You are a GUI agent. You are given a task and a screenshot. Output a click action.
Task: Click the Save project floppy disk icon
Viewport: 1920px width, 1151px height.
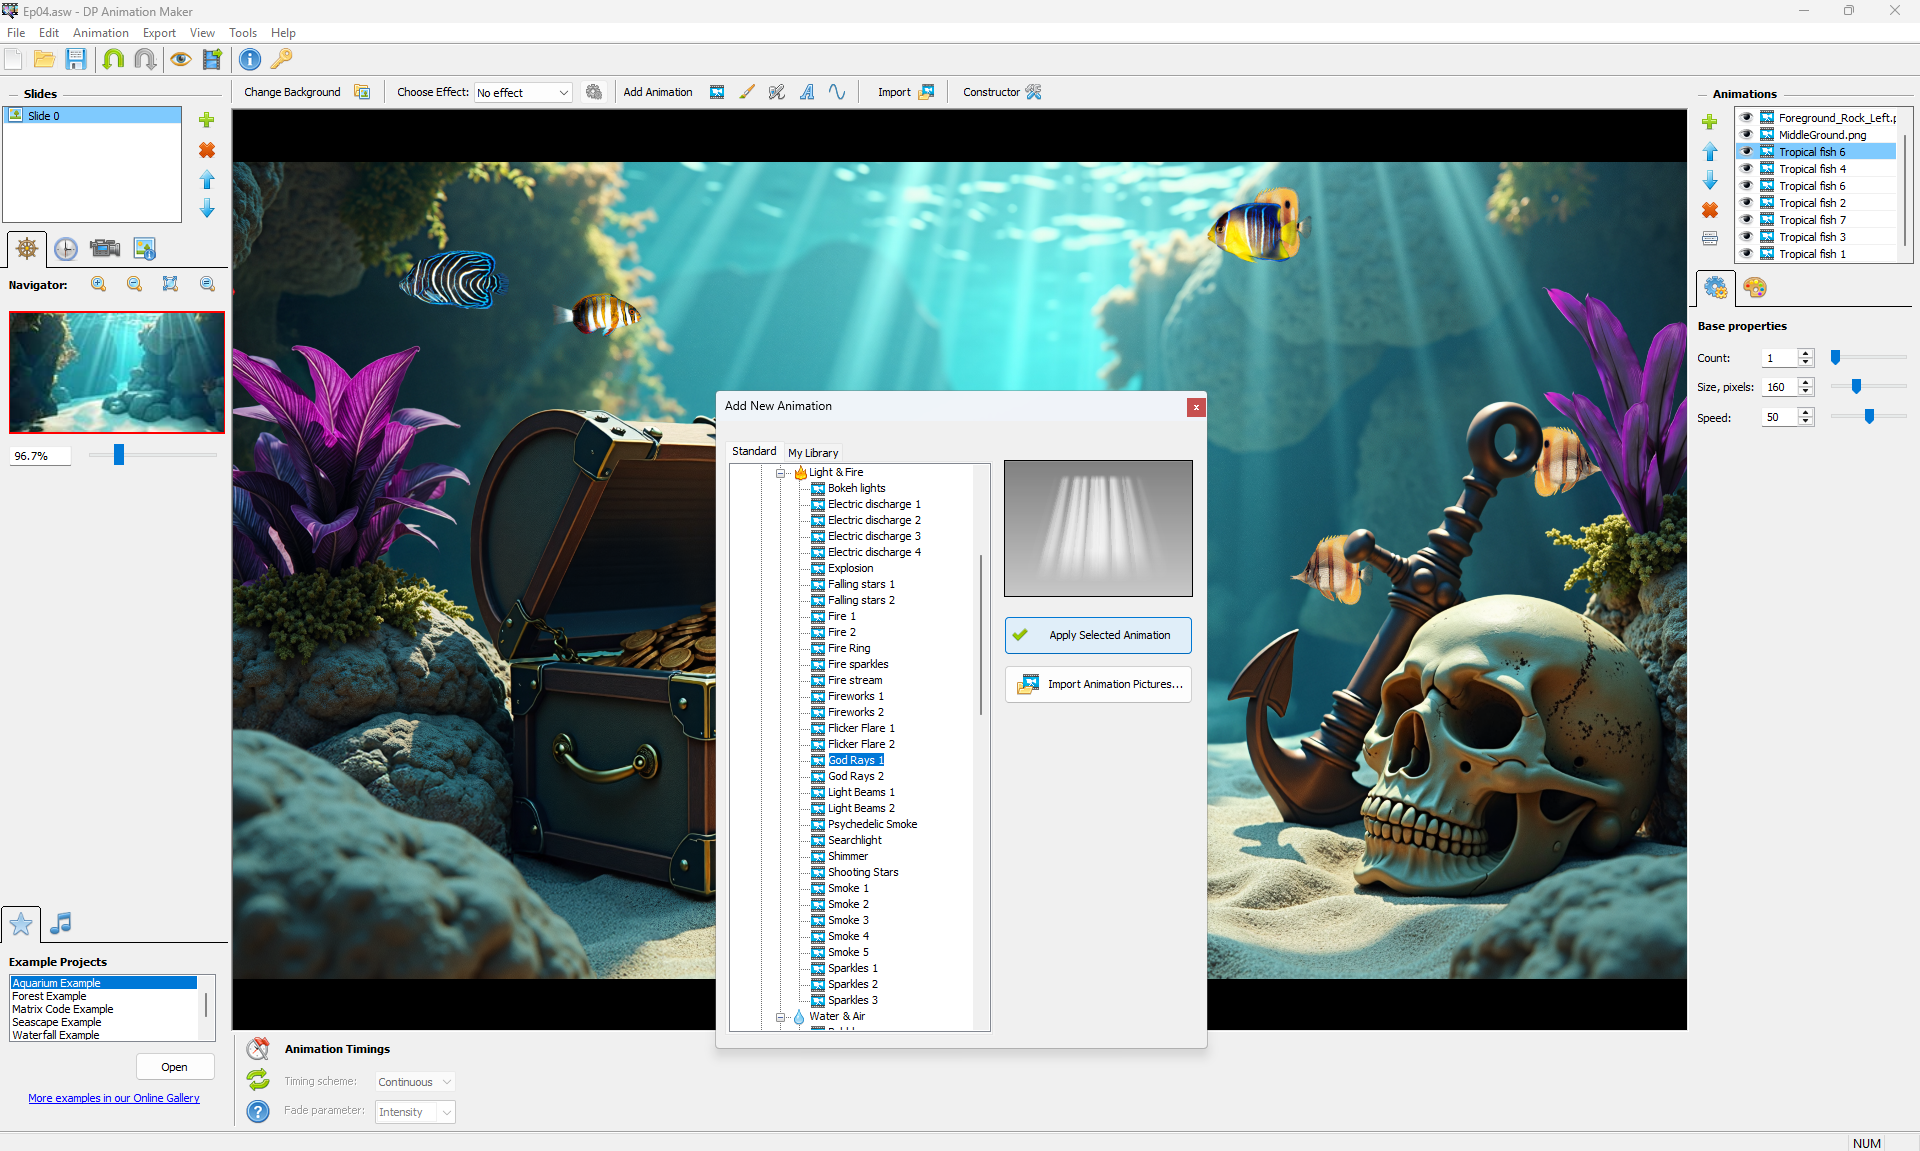(x=76, y=59)
